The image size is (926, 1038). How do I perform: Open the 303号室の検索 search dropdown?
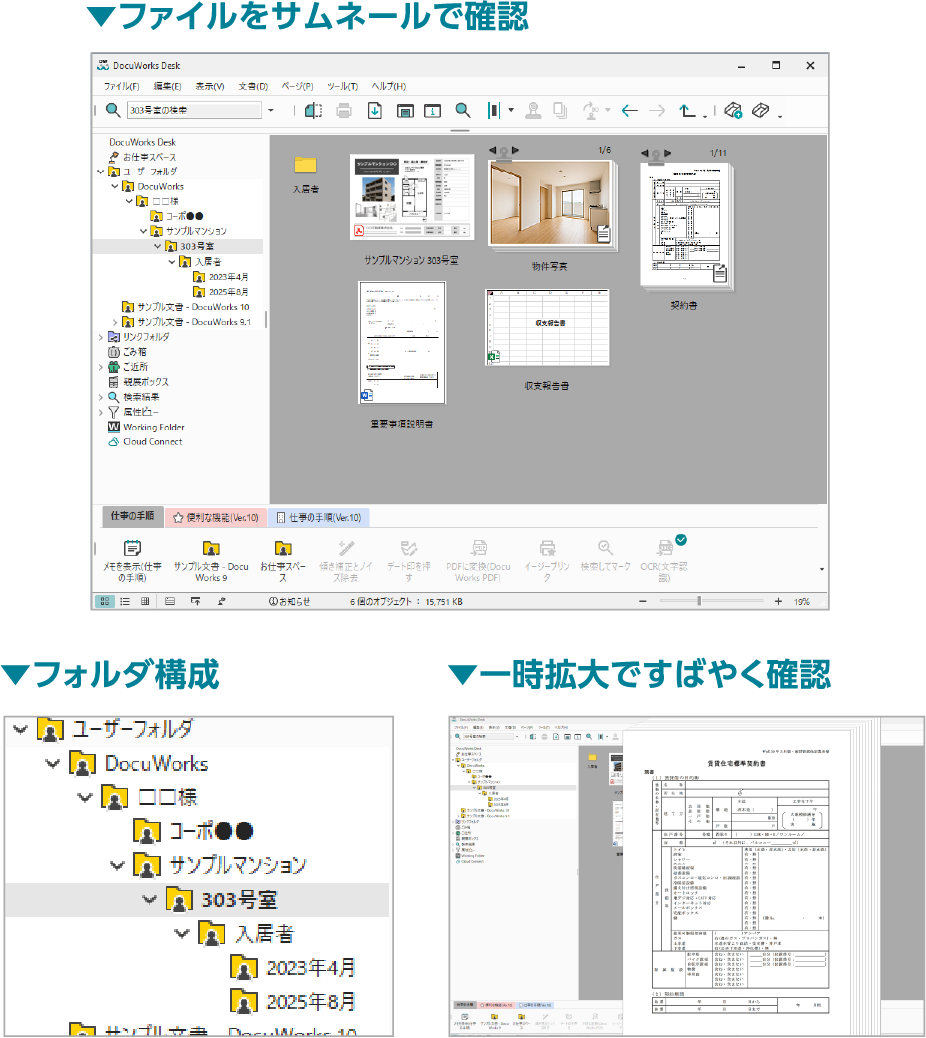[271, 111]
